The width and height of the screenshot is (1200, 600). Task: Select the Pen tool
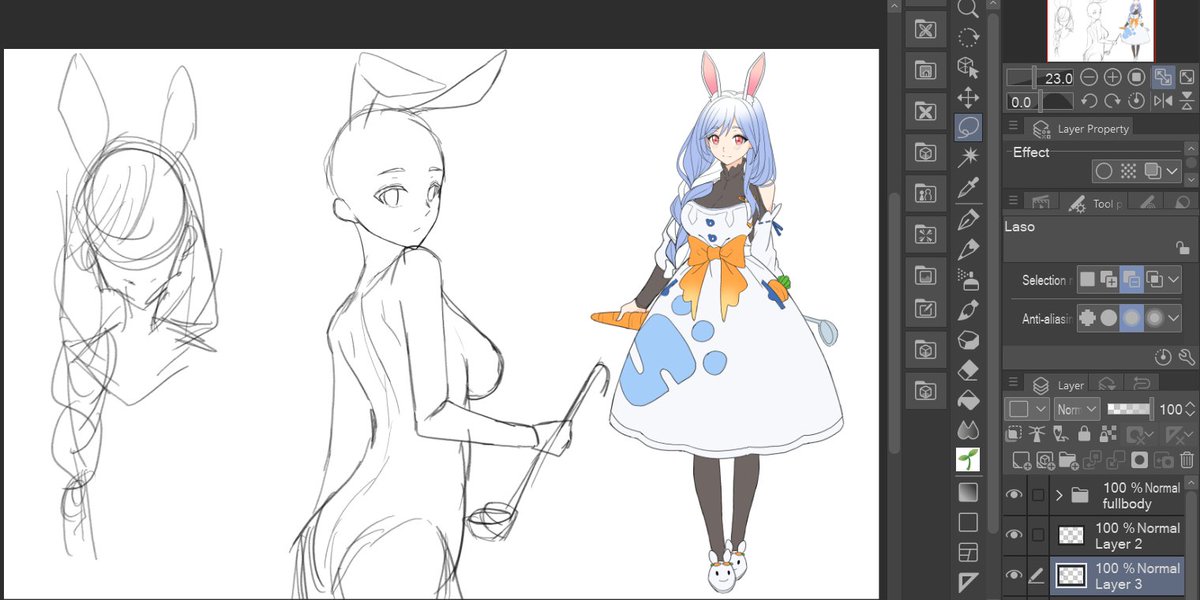click(x=967, y=220)
